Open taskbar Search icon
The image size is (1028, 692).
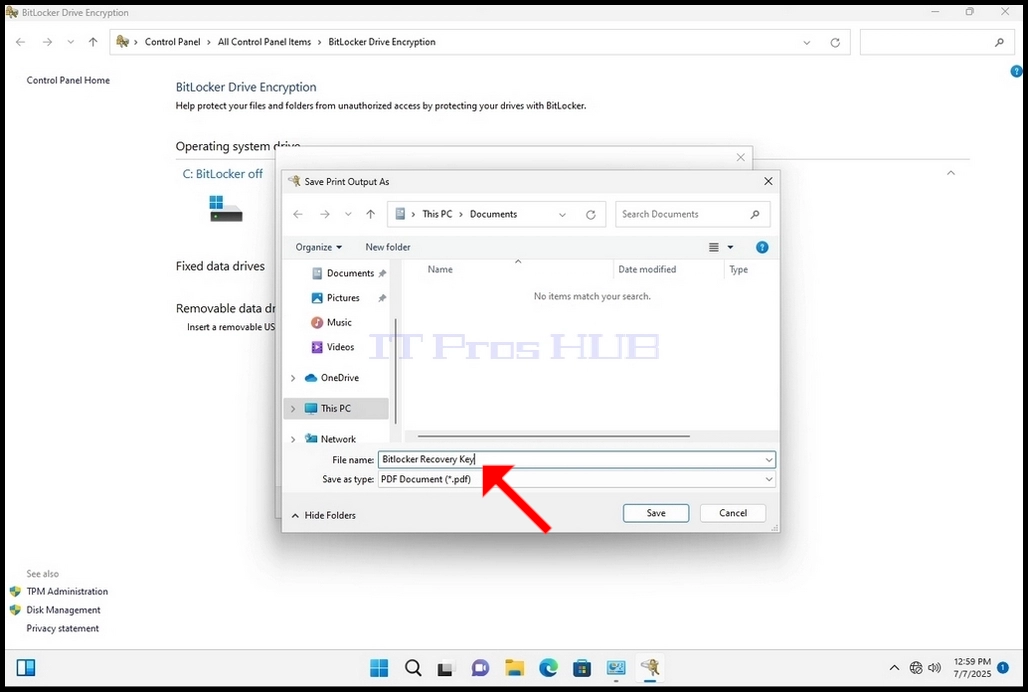(413, 668)
